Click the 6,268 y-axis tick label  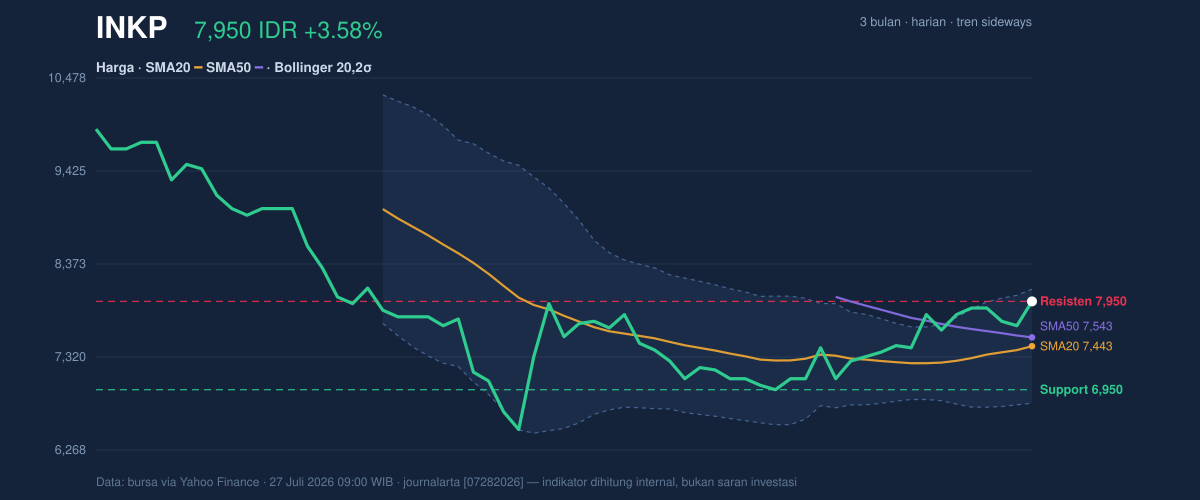click(70, 450)
